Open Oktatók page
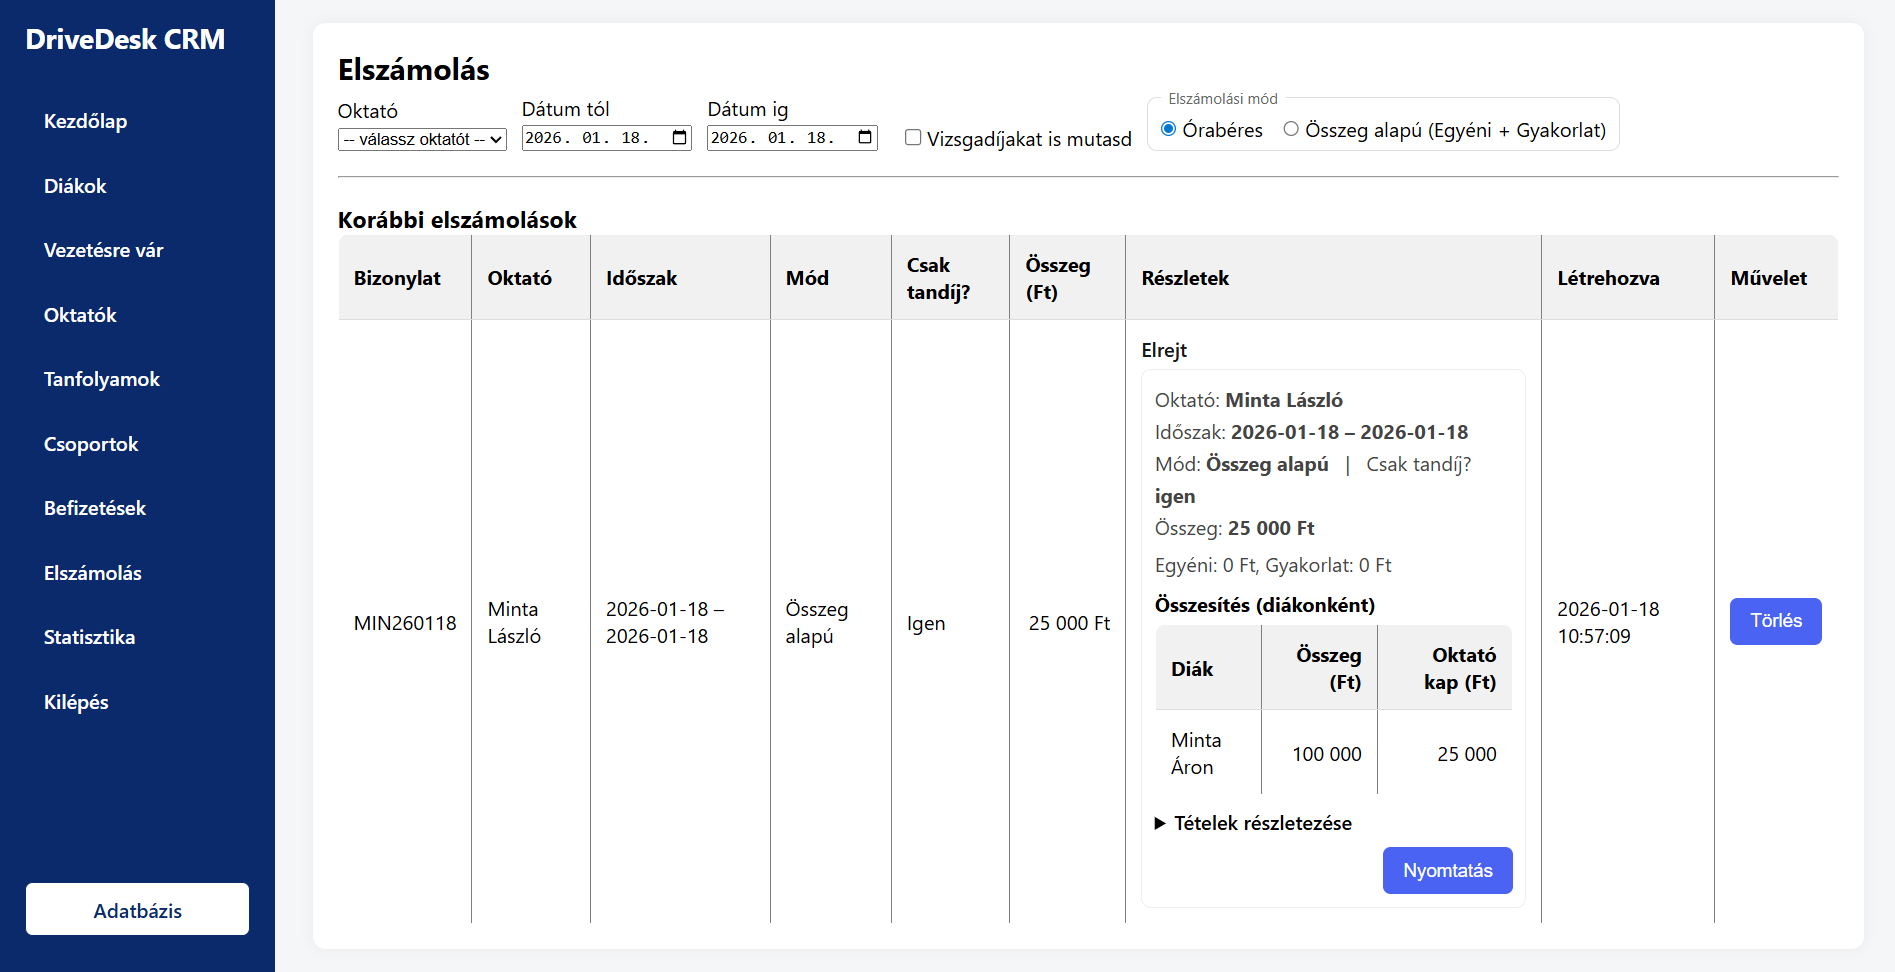This screenshot has width=1895, height=972. tap(80, 315)
